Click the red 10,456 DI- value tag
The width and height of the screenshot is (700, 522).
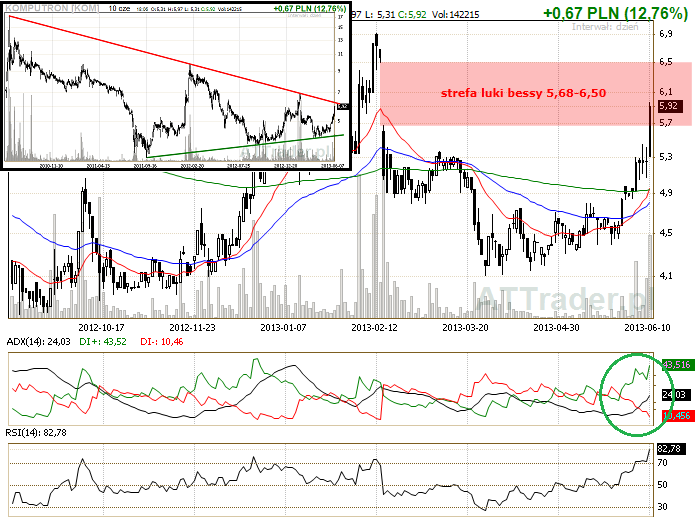point(677,416)
